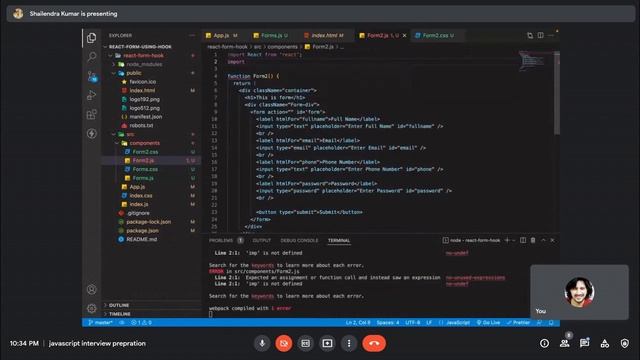Switch to the Forms.js editor tab
The image size is (640, 360).
coord(271,36)
